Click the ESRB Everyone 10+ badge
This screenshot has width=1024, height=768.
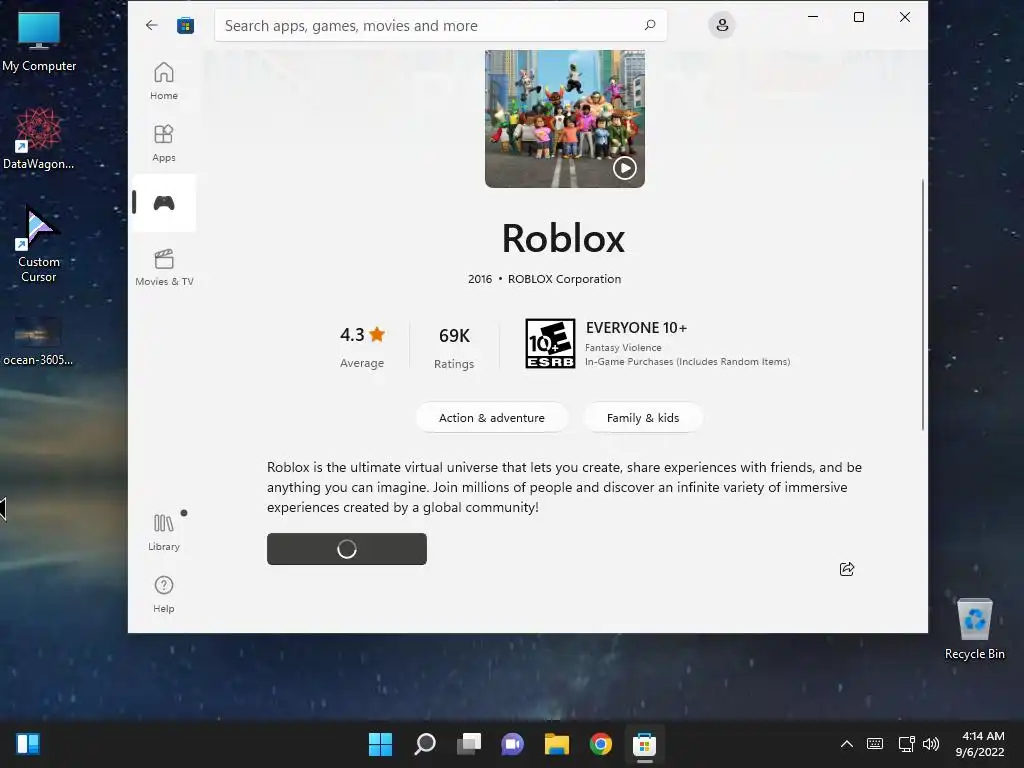click(550, 344)
